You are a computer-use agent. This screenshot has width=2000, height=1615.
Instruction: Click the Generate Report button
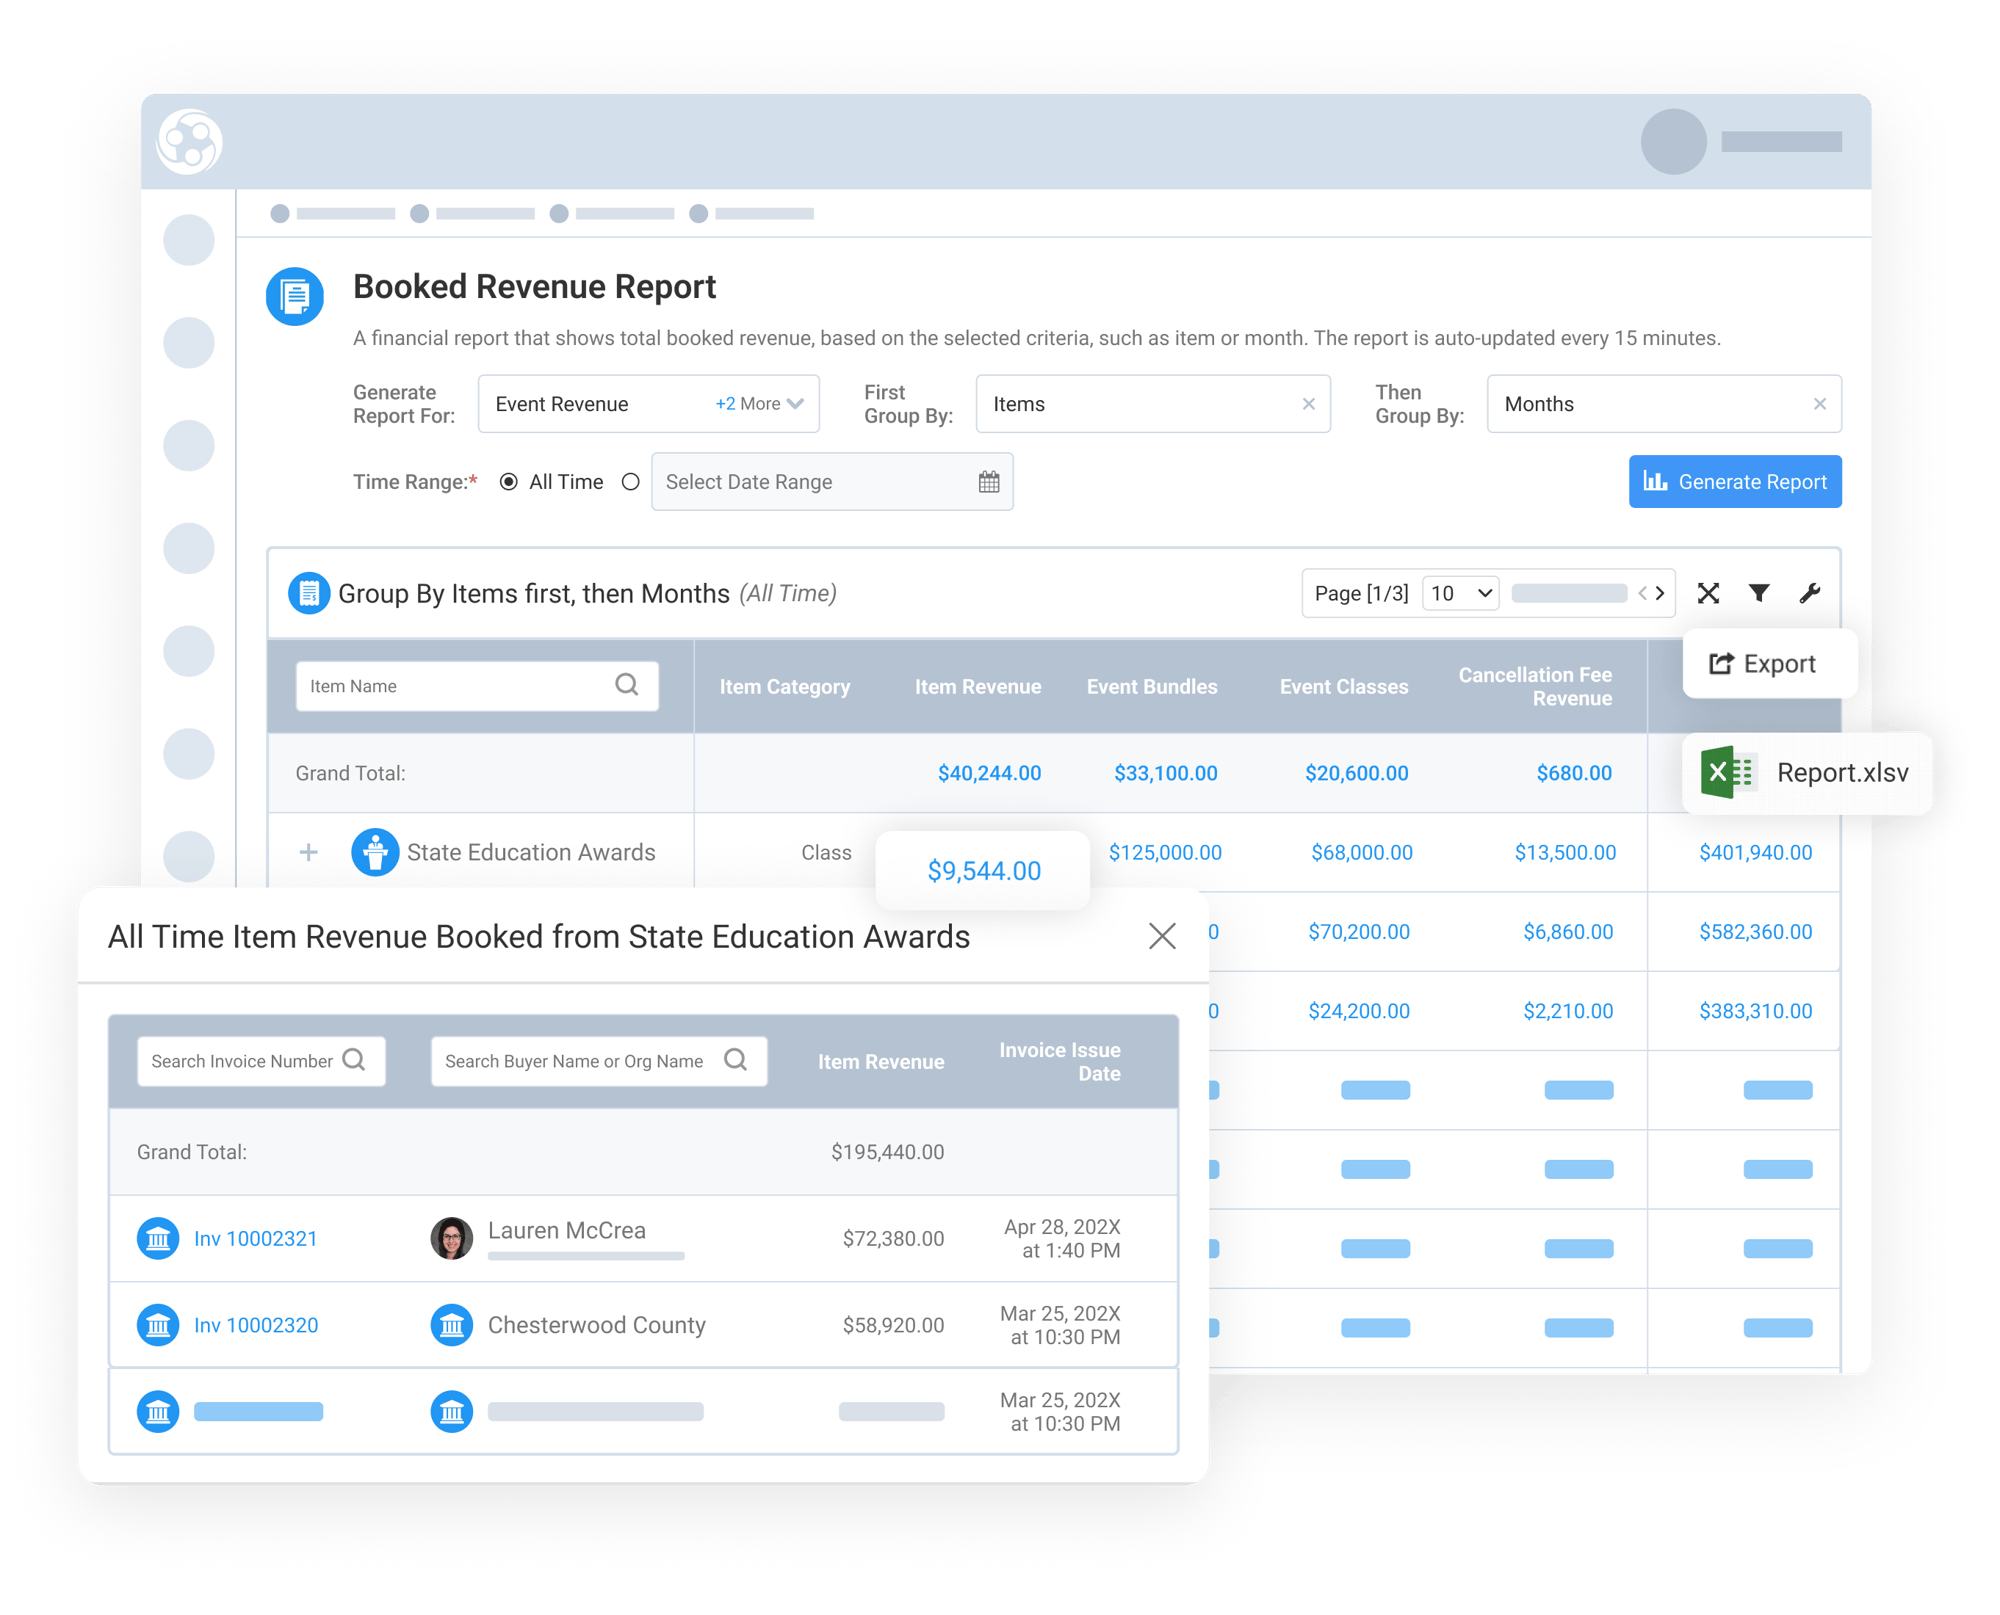click(1735, 481)
